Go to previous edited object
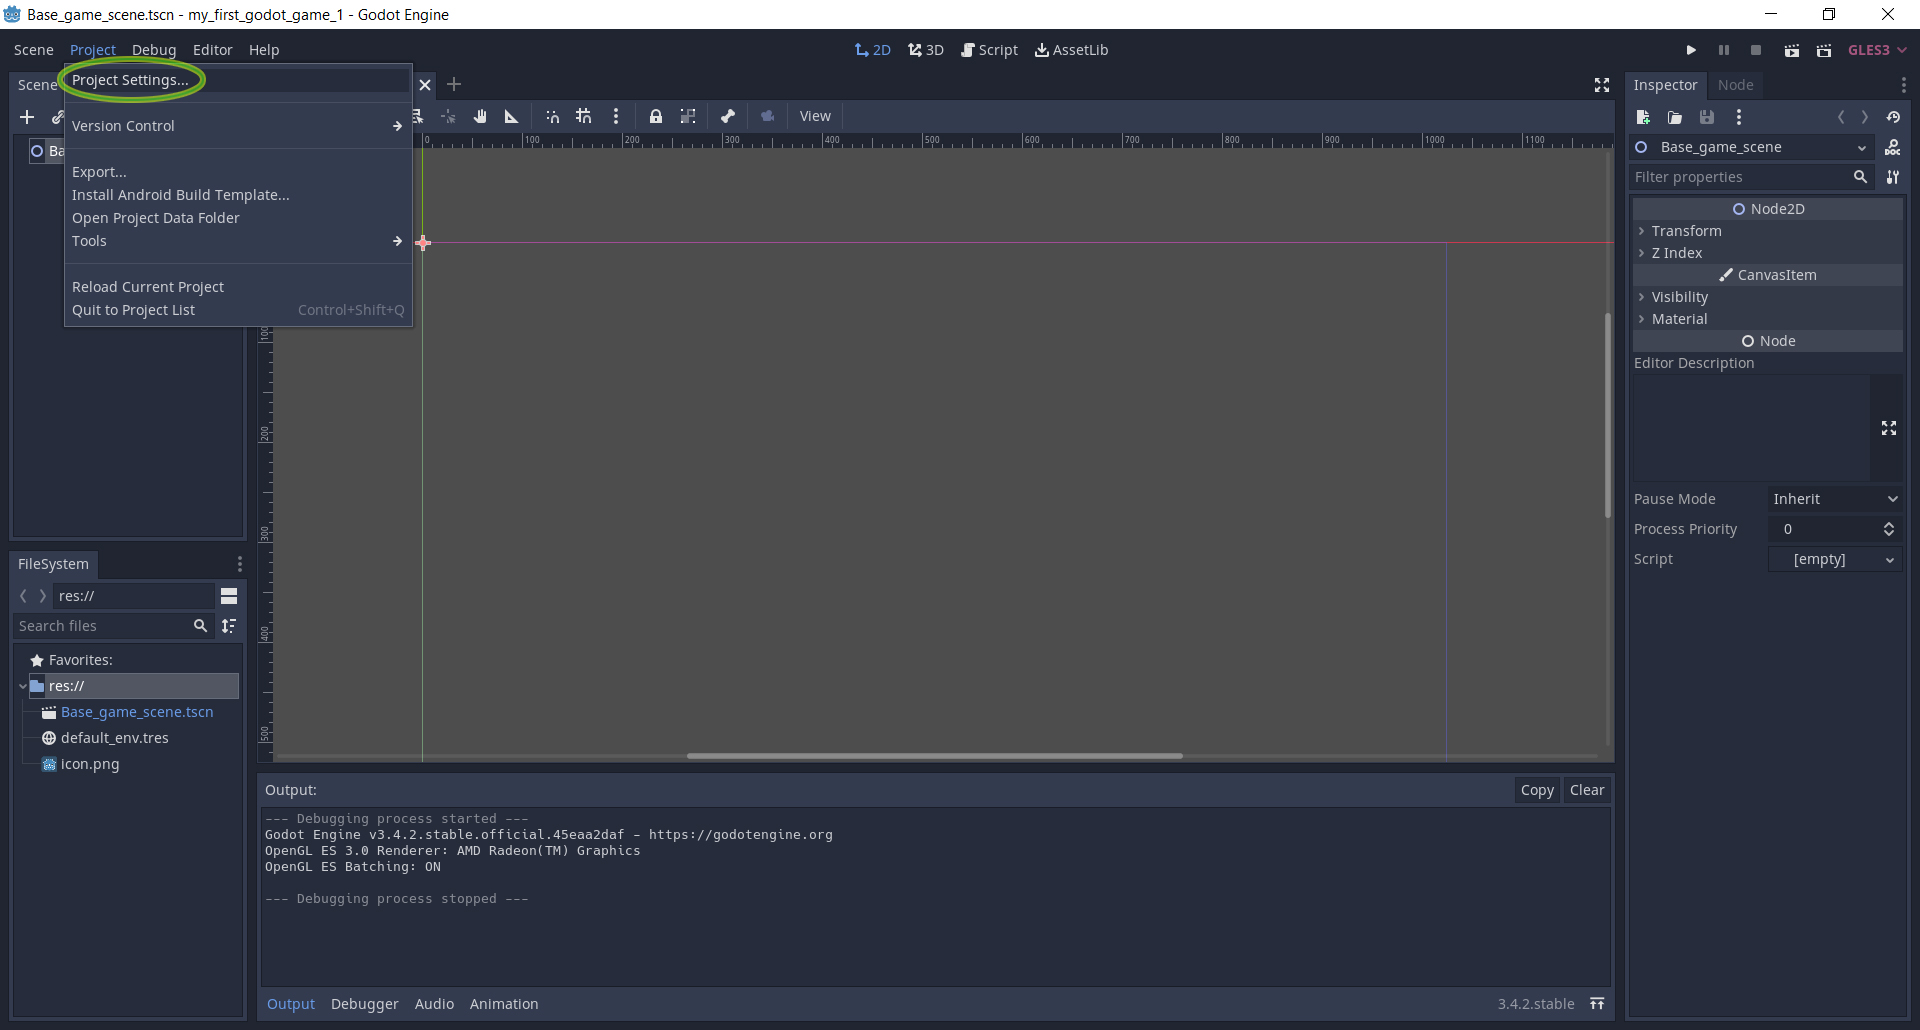The height and width of the screenshot is (1030, 1920). click(x=1841, y=117)
